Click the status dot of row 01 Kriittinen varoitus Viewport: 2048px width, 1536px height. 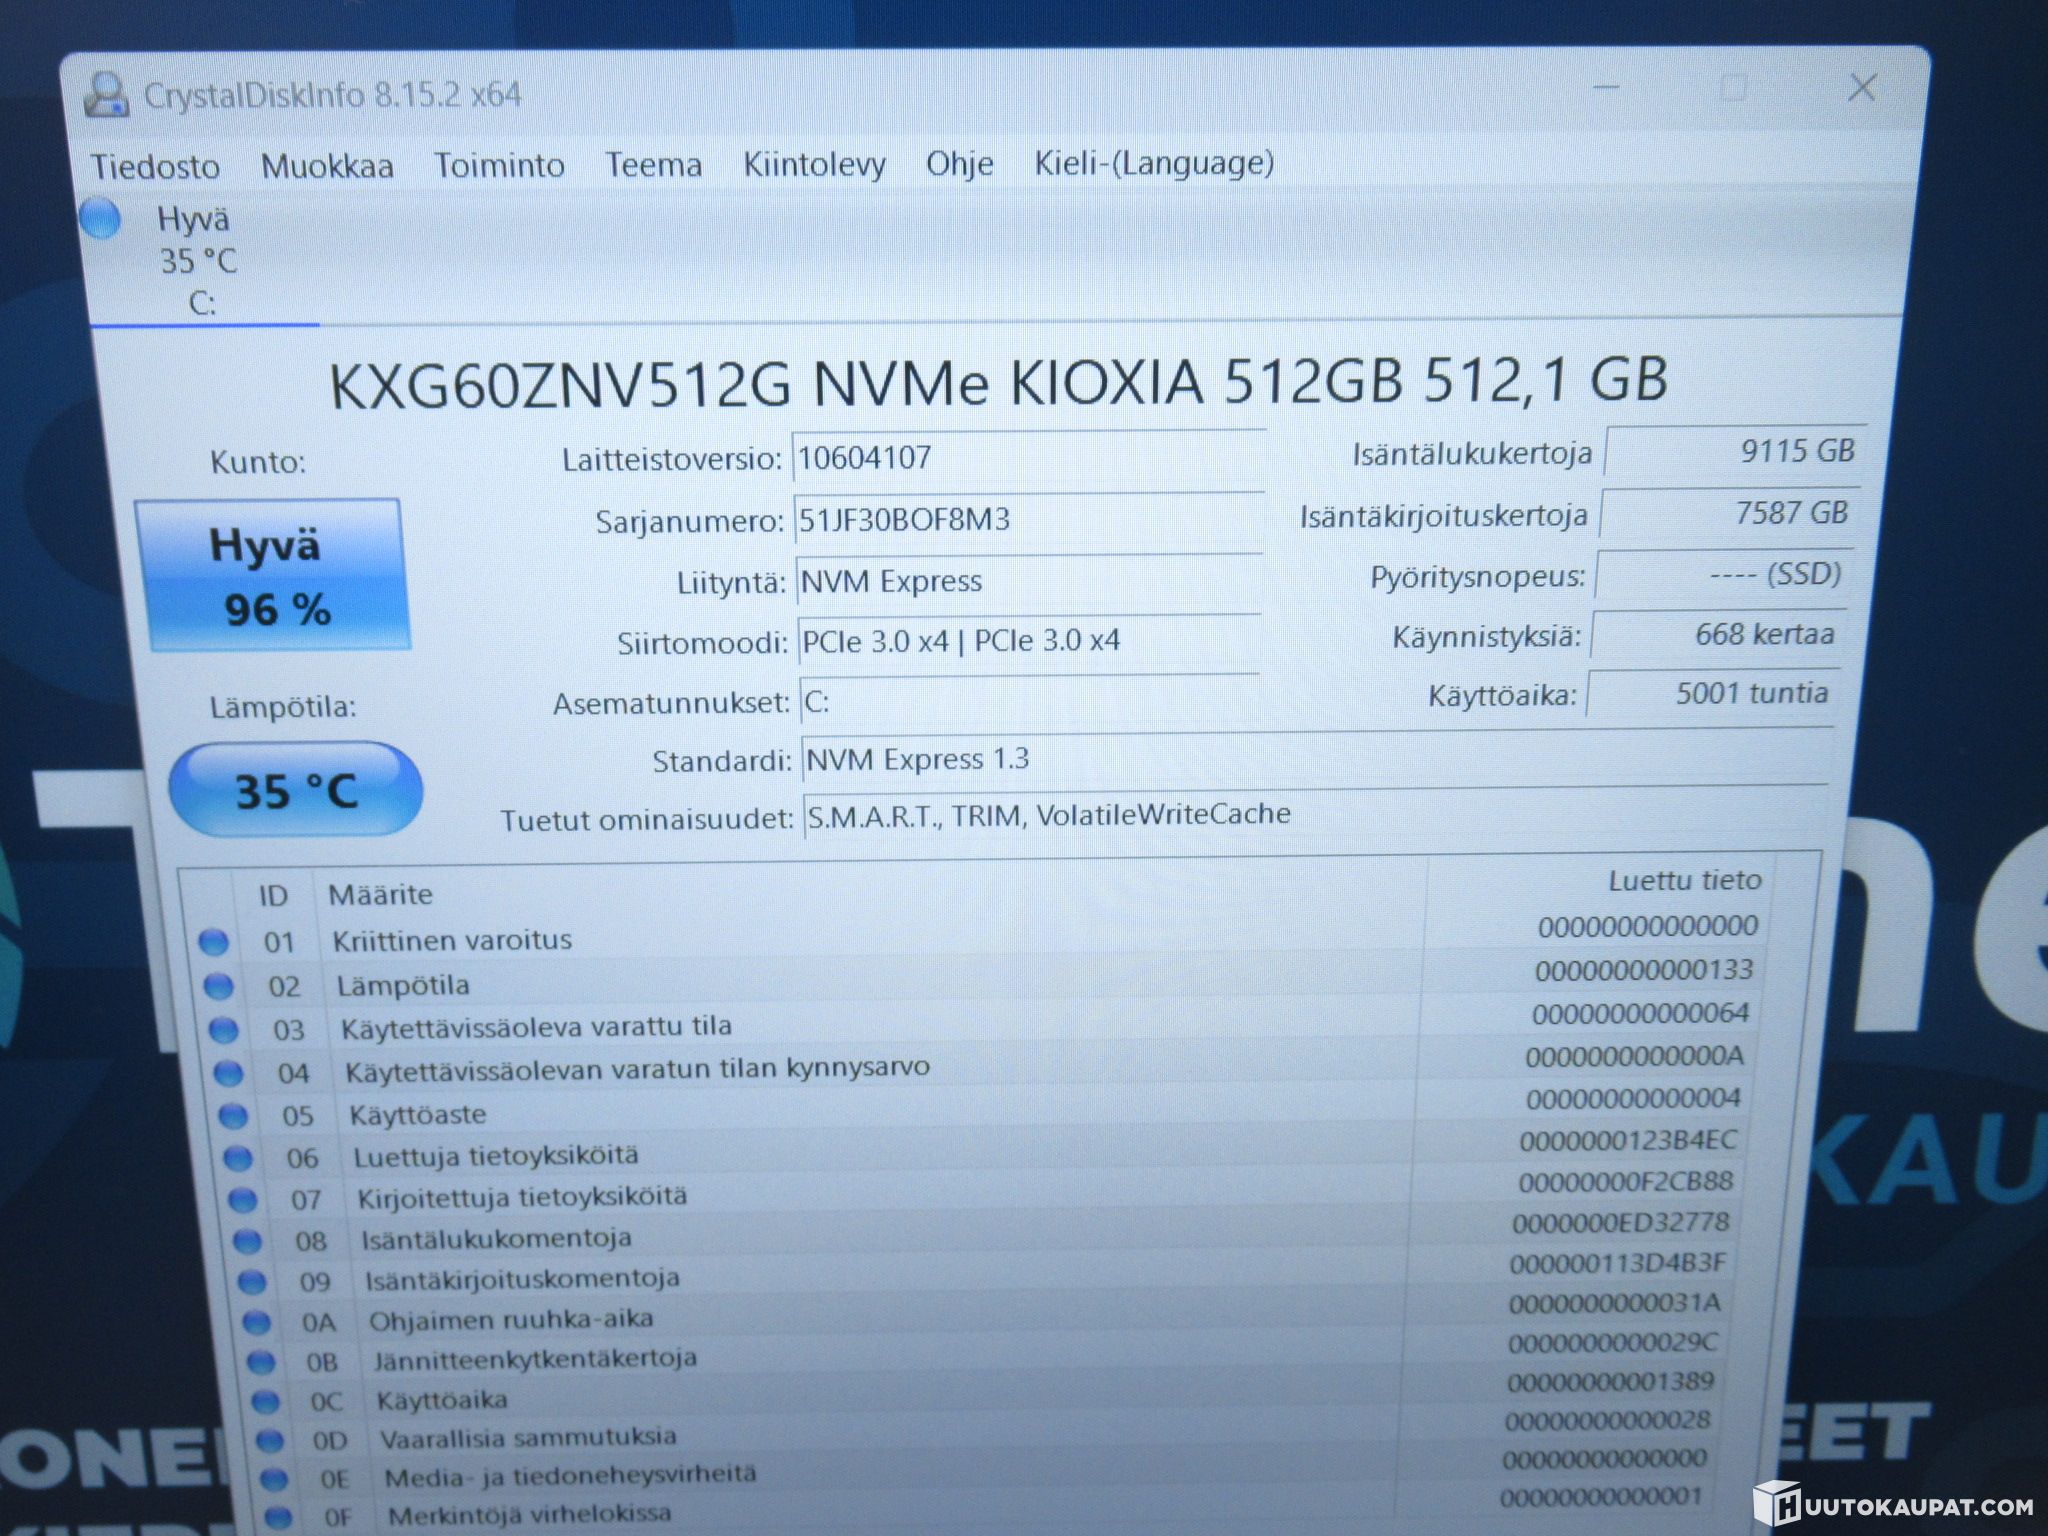point(213,942)
